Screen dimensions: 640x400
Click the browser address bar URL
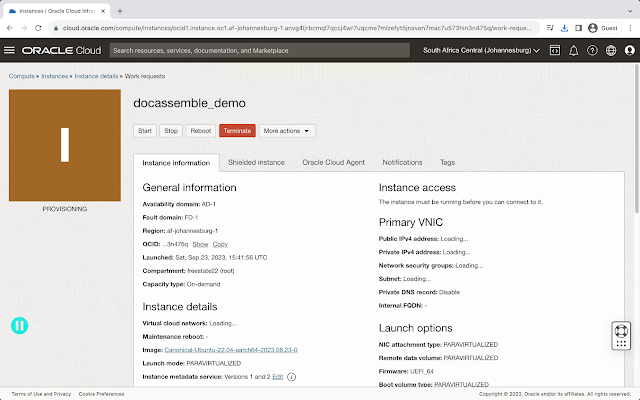(x=297, y=28)
